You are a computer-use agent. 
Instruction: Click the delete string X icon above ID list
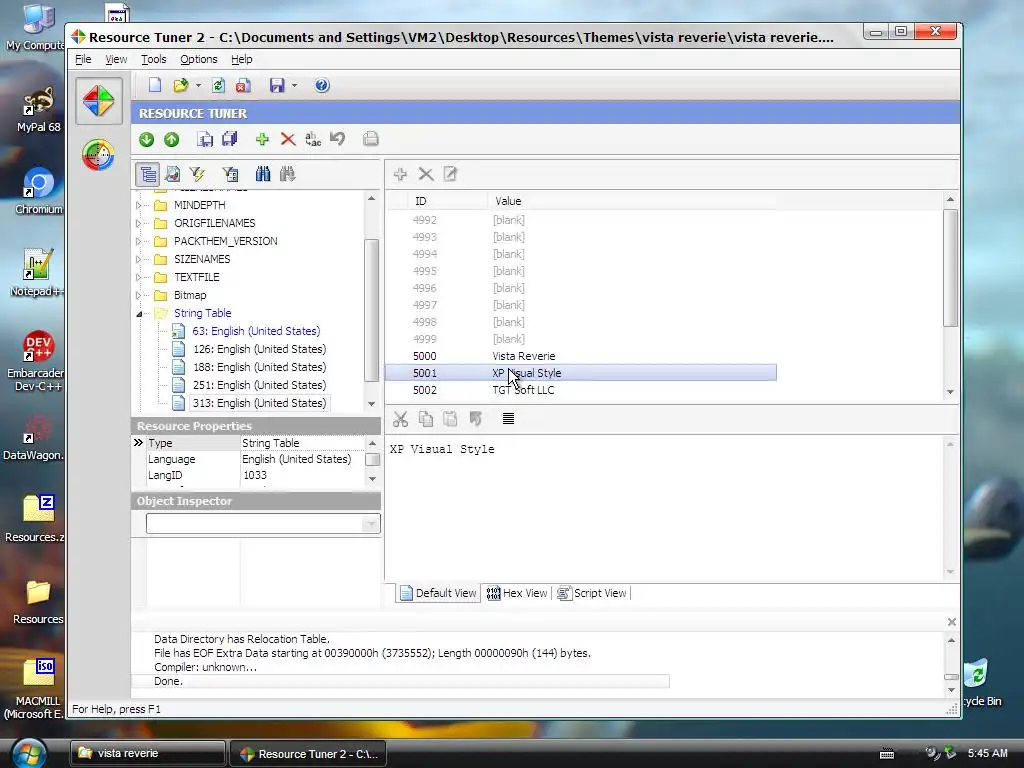tap(426, 174)
